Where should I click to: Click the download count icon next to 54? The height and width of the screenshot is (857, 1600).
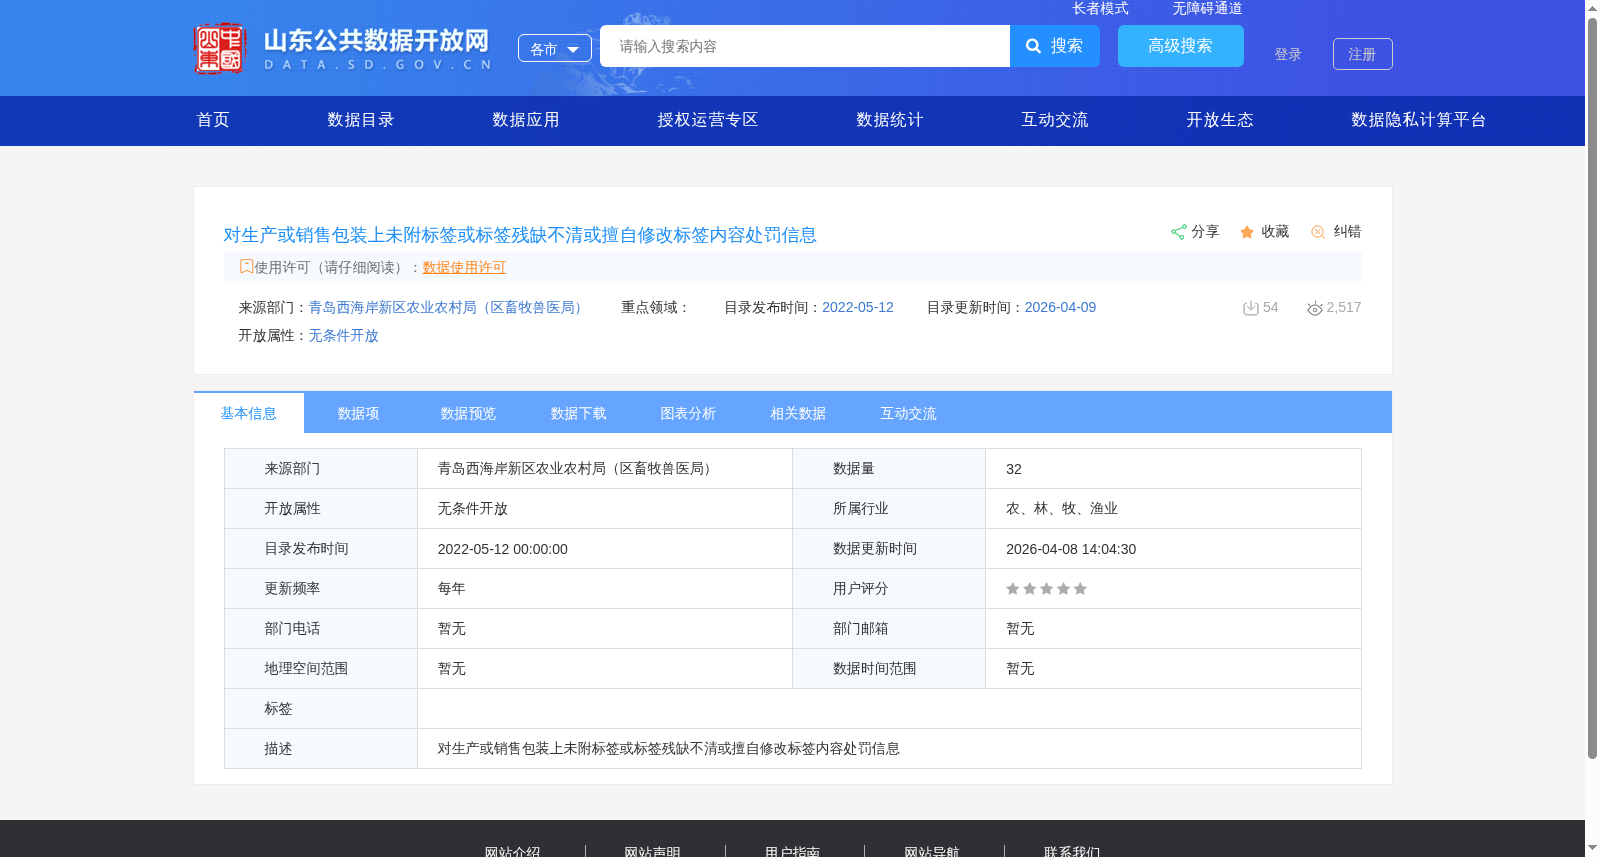click(x=1250, y=308)
